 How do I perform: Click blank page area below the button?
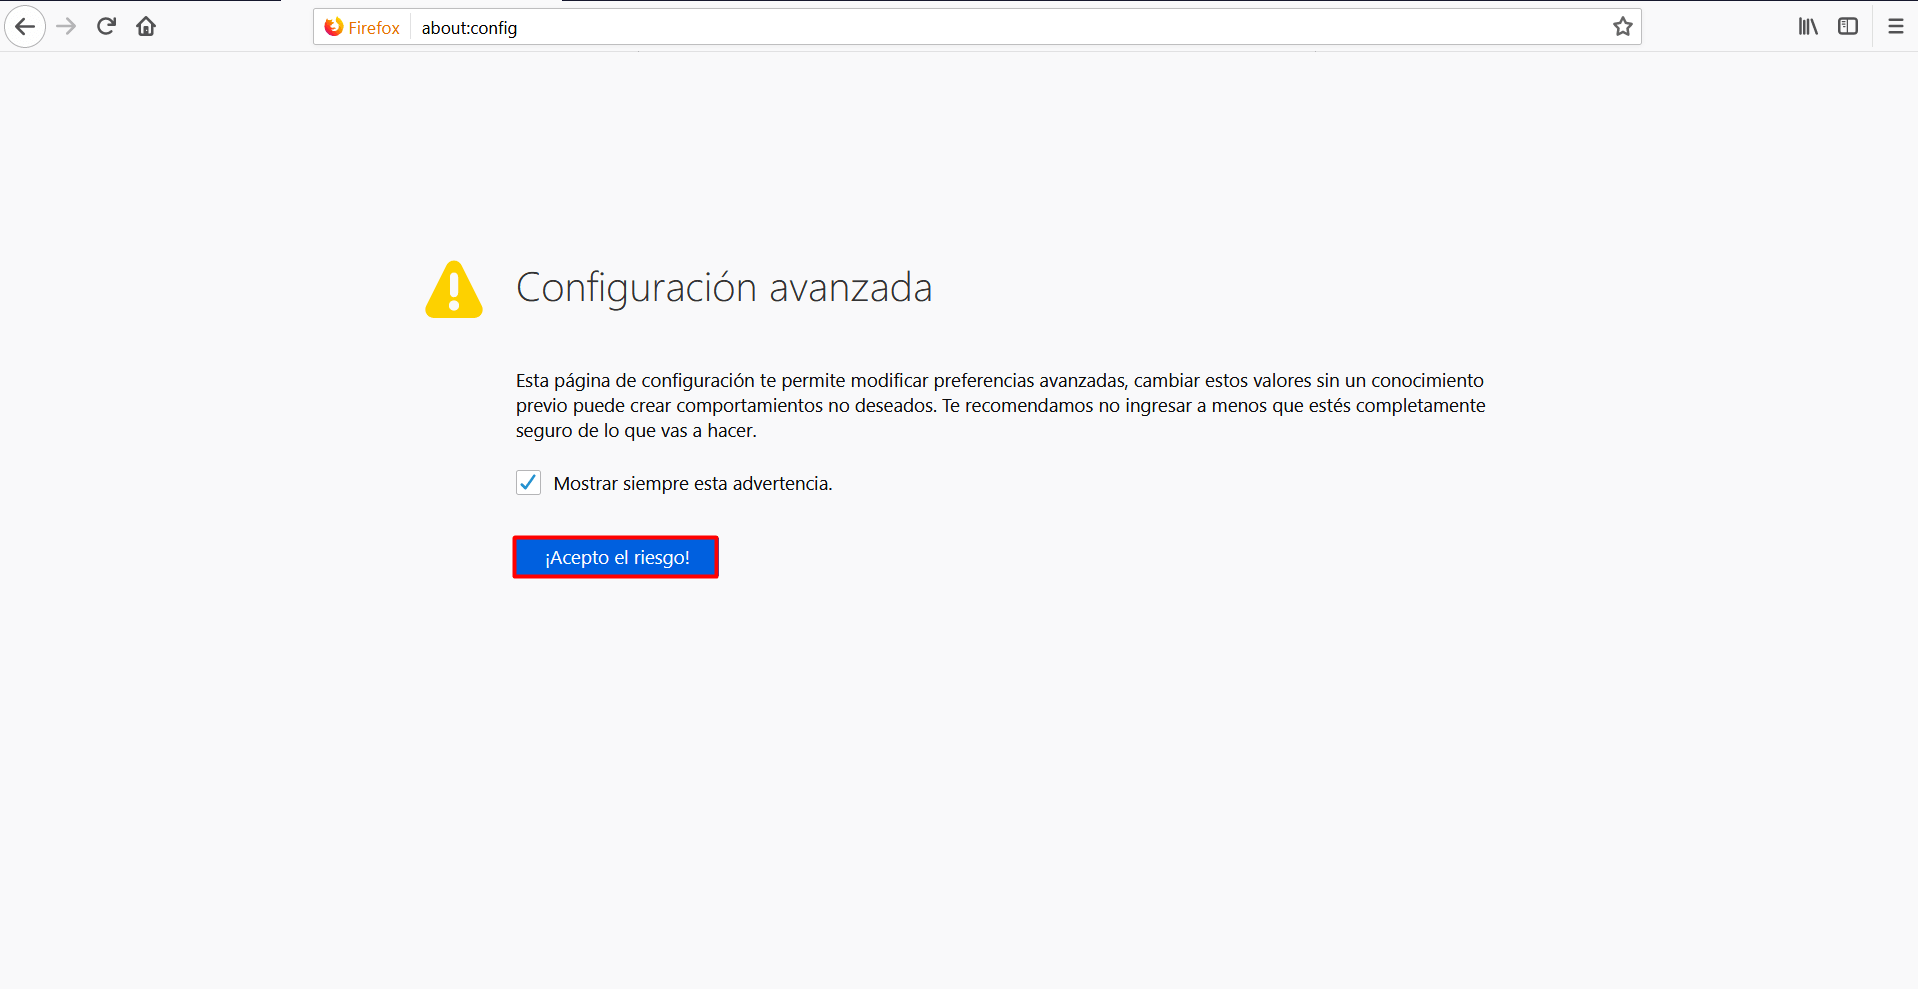tap(900, 780)
